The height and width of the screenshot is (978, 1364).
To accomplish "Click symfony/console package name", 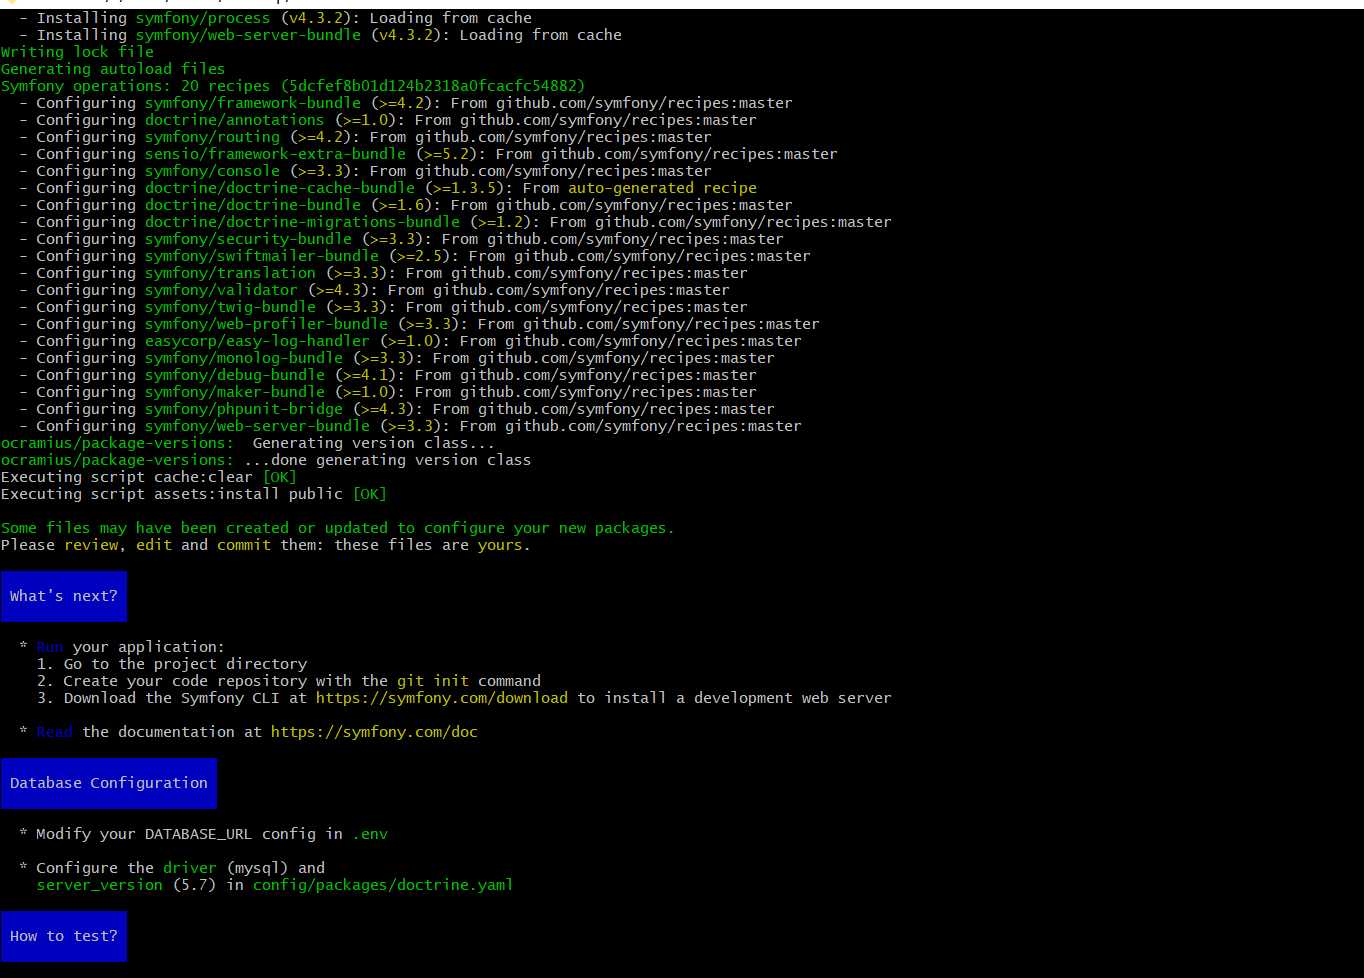I will (x=212, y=171).
